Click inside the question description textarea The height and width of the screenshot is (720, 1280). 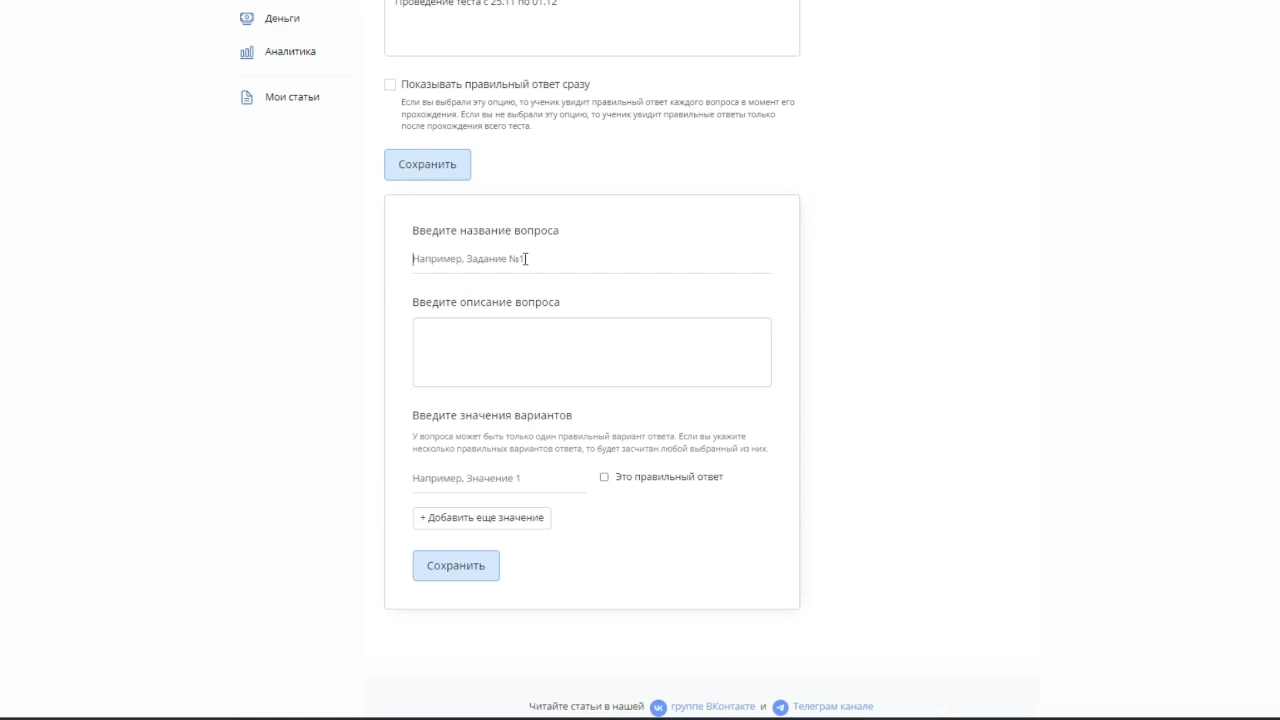(x=591, y=351)
